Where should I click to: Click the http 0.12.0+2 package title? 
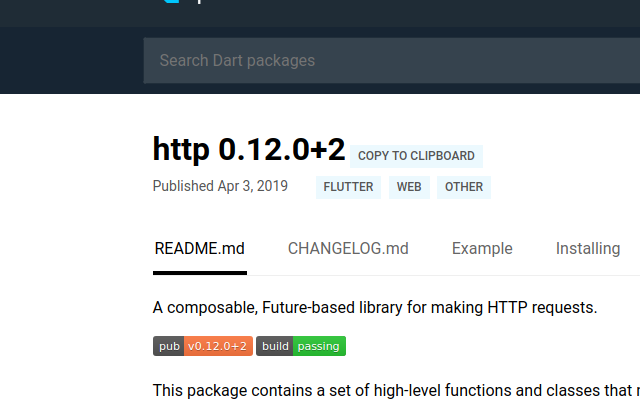249,150
